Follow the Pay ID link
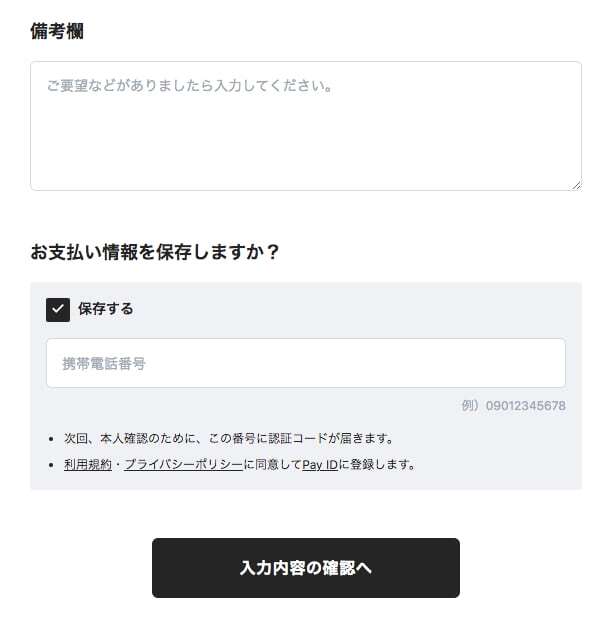Viewport: 611px width, 624px height. (320, 465)
